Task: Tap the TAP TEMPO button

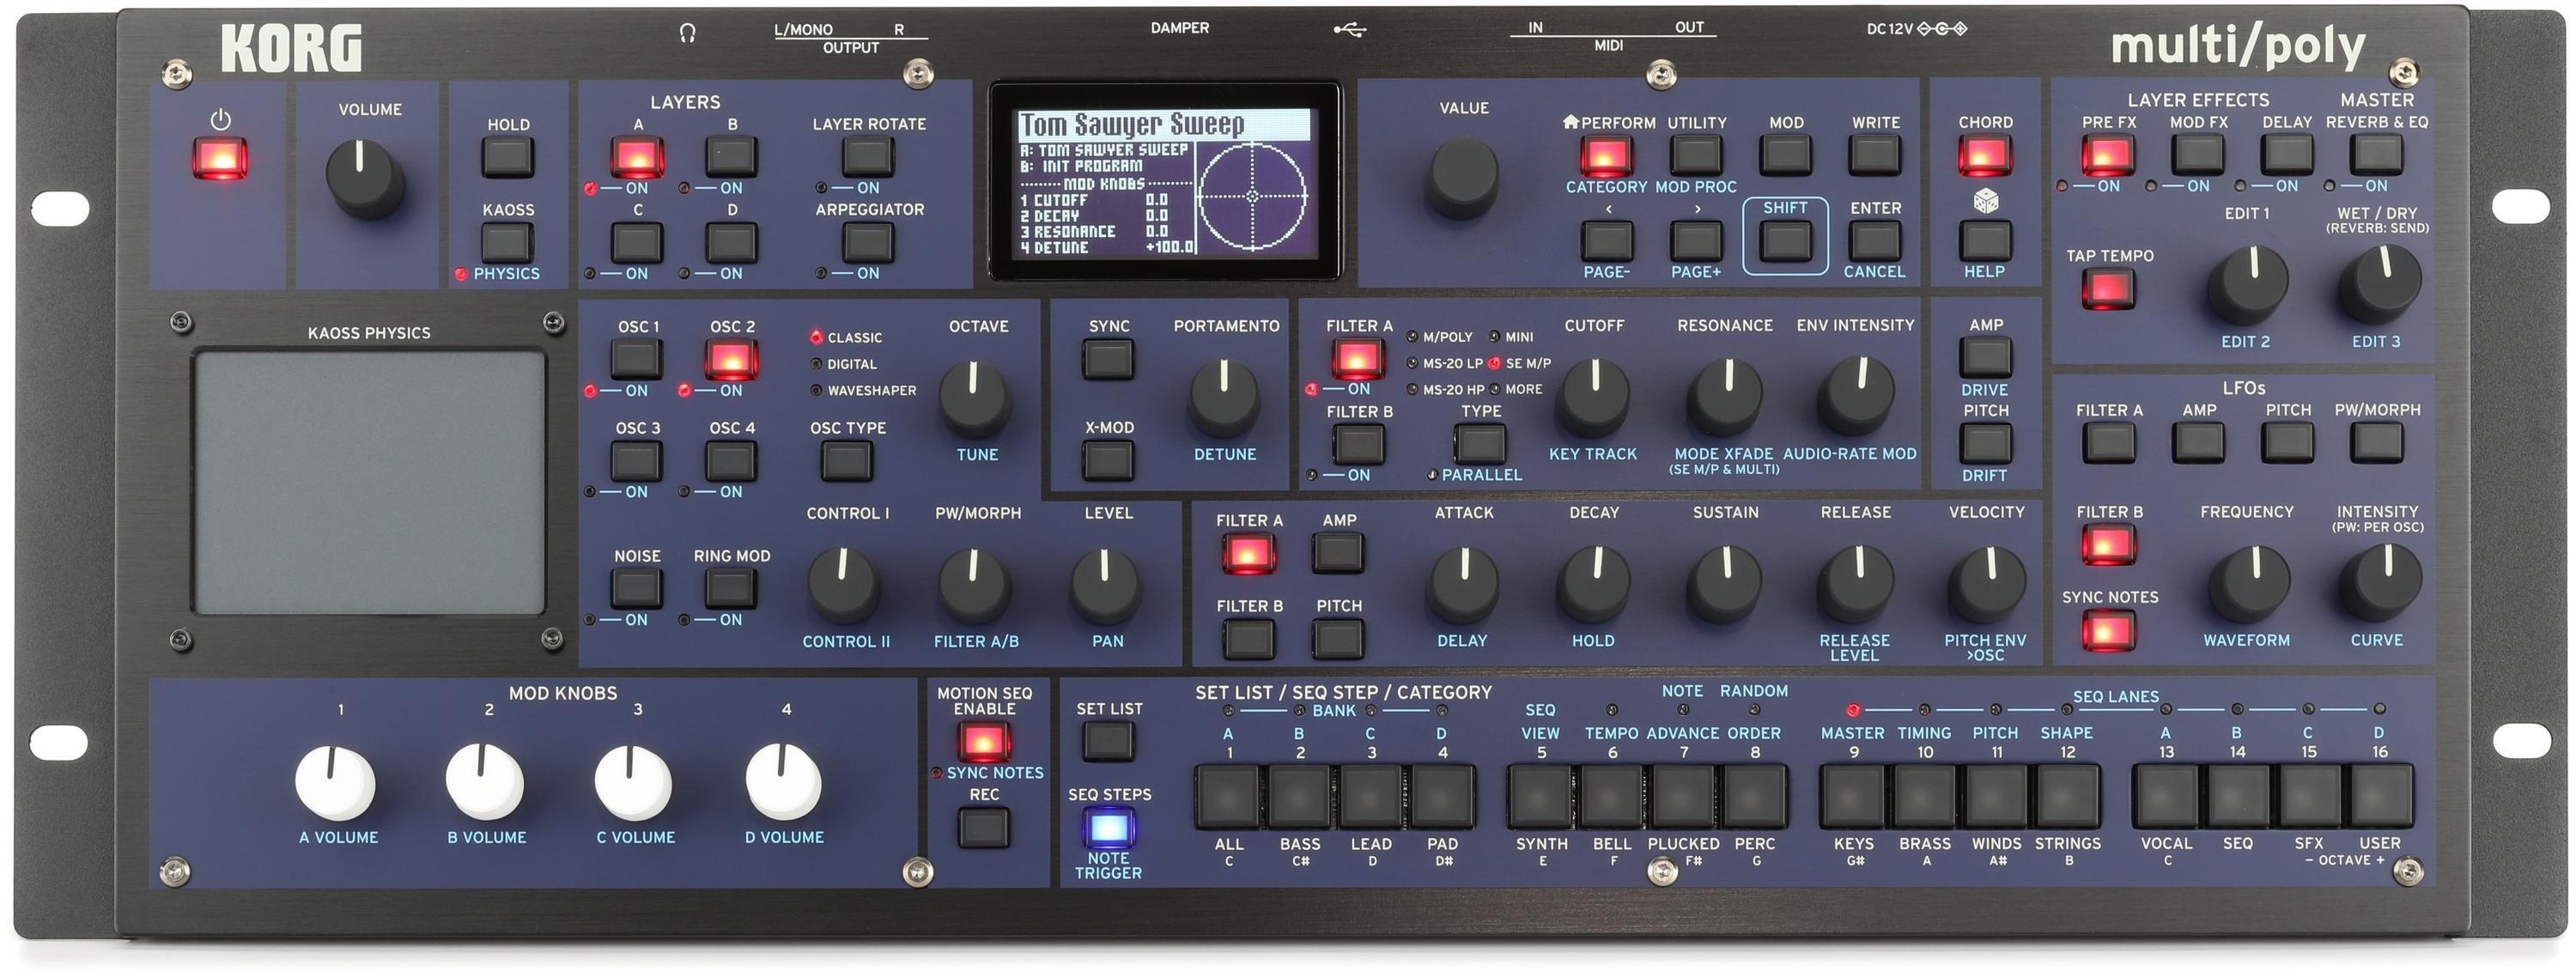Action: click(2108, 290)
